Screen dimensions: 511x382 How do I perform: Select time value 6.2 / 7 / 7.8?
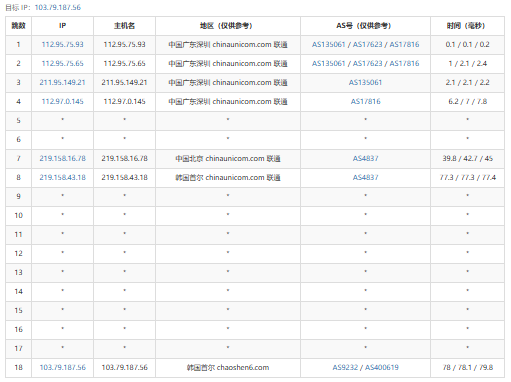click(467, 101)
